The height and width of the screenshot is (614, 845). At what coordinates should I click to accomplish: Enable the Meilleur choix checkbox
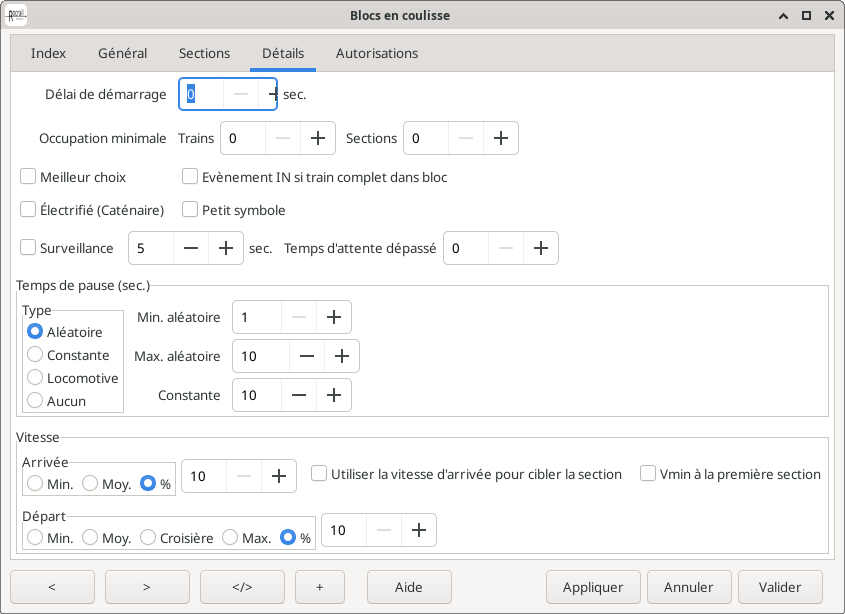[29, 177]
